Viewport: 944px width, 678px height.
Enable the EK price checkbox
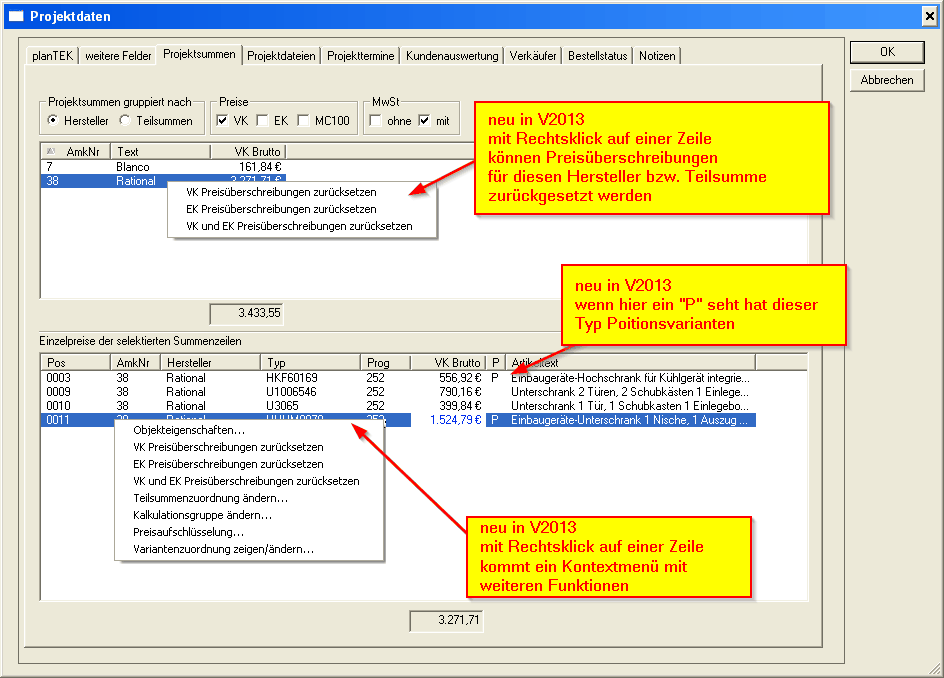coord(262,121)
